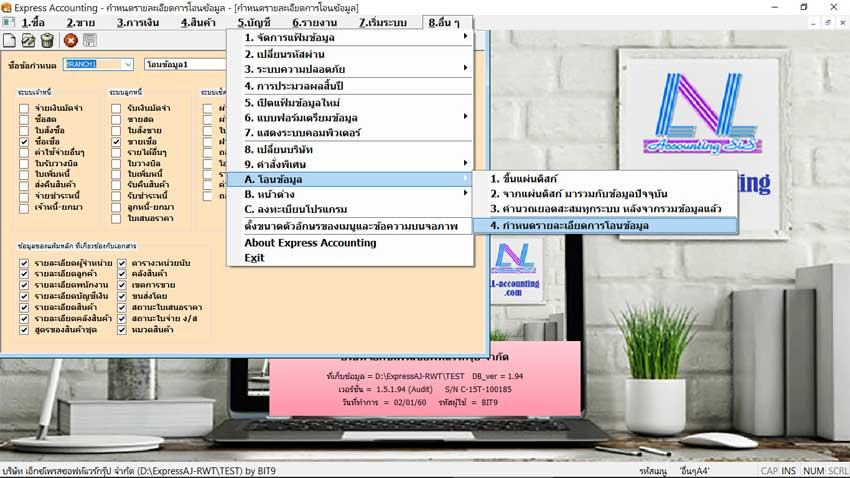Click the trash can delete toolbar icon
The image size is (850, 478).
click(47, 40)
